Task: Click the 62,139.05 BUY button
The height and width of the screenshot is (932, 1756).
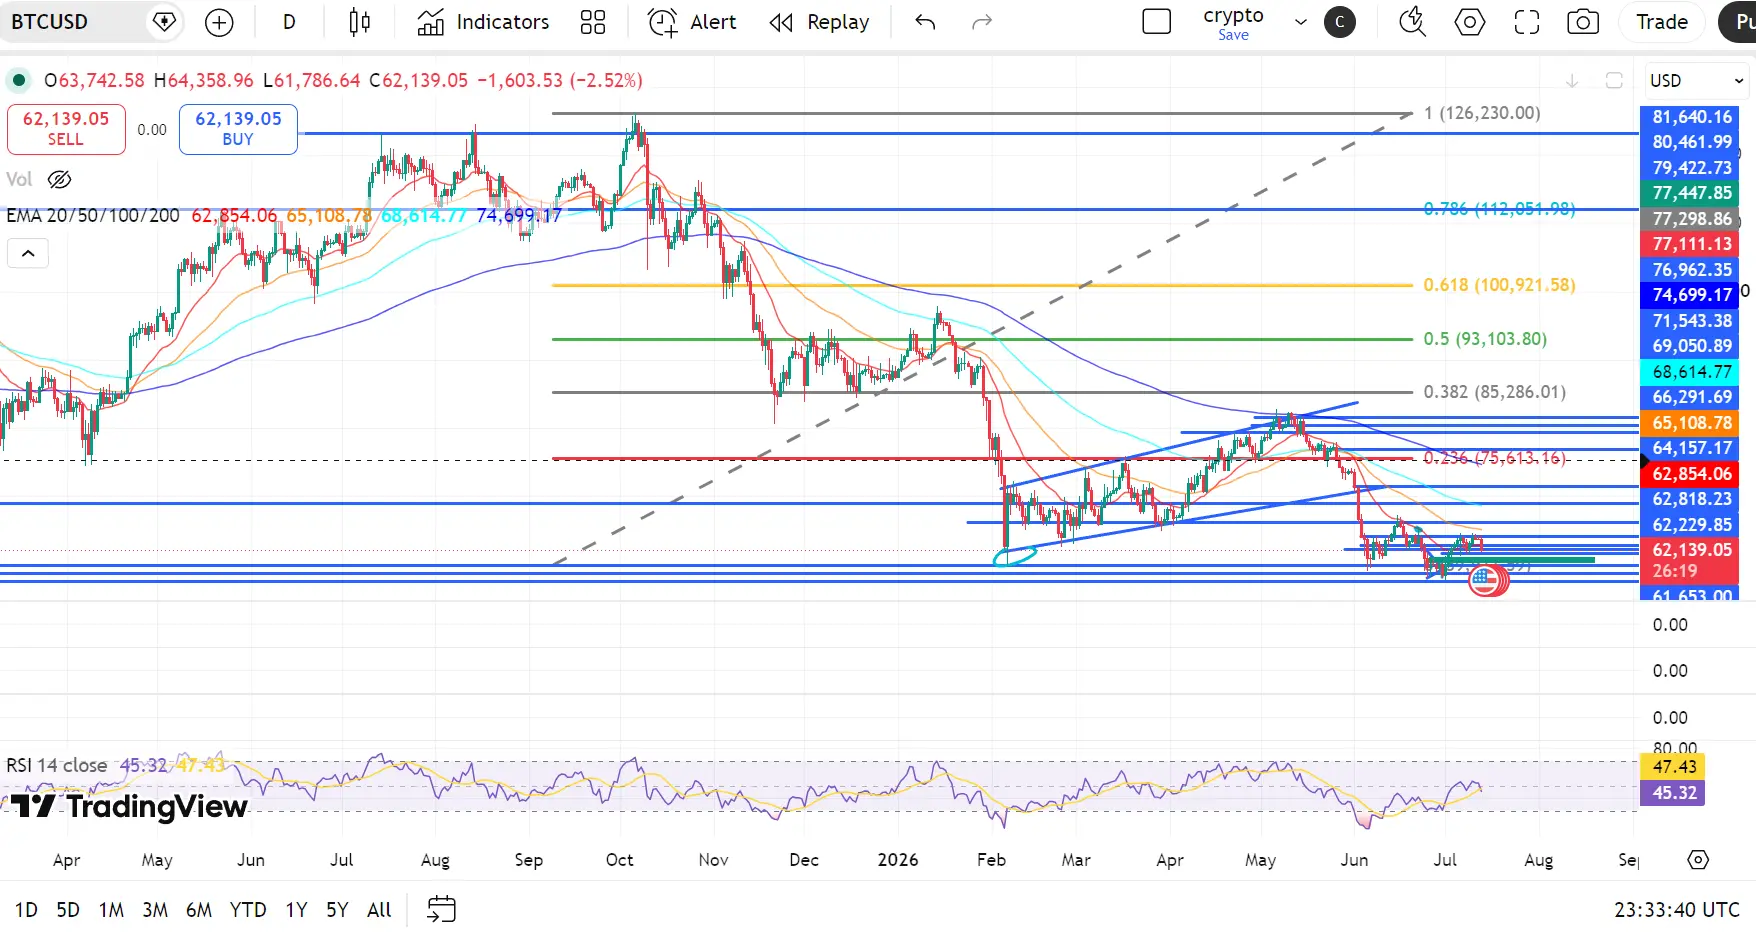Action: [238, 129]
